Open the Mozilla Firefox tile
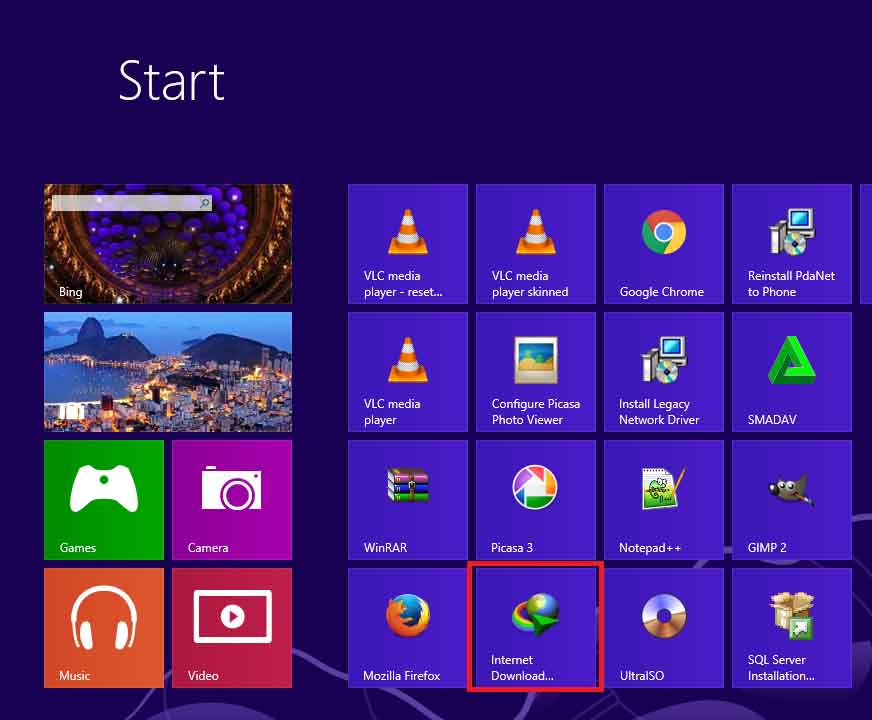Viewport: 872px width, 720px height. coord(408,628)
